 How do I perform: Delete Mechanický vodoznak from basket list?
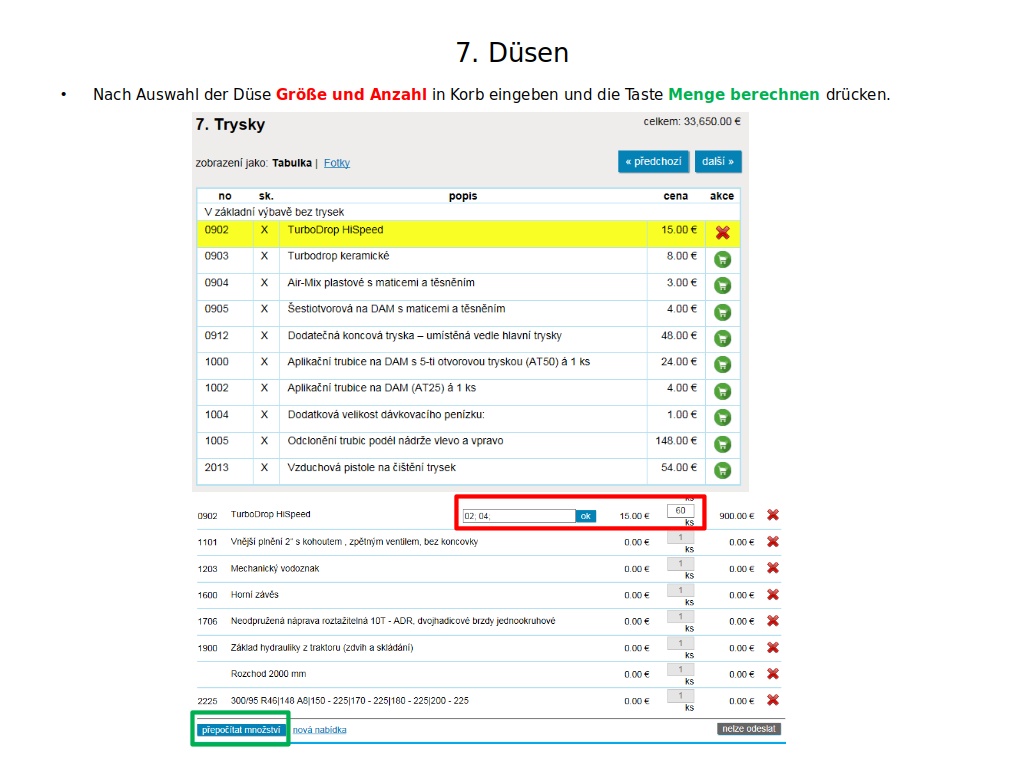(x=772, y=568)
